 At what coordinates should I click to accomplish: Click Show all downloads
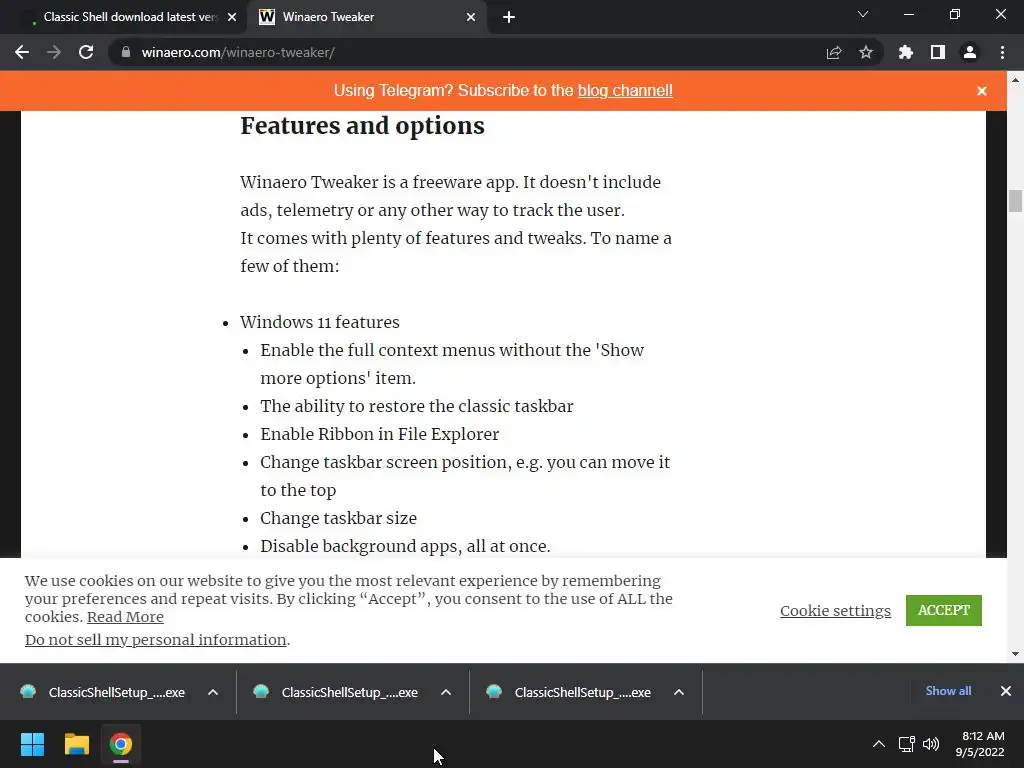tap(948, 691)
